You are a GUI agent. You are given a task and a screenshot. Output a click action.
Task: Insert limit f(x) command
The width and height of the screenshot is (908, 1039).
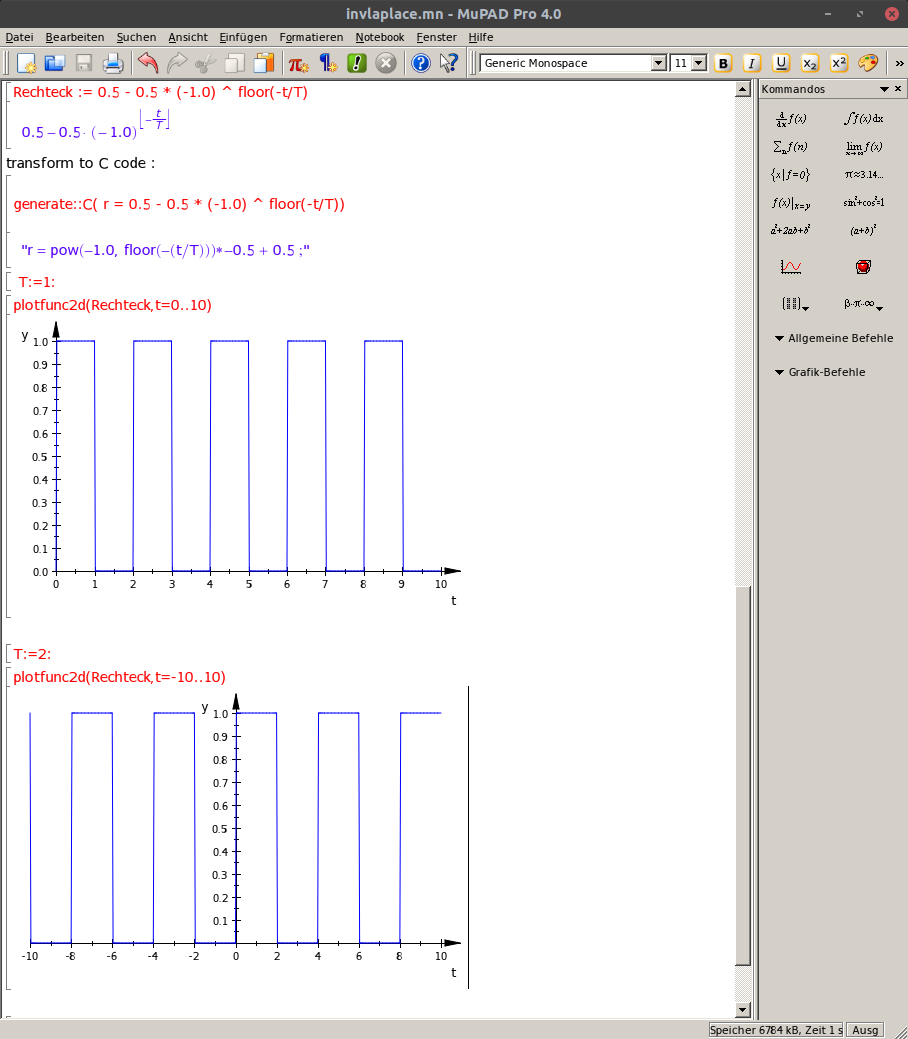coord(863,147)
